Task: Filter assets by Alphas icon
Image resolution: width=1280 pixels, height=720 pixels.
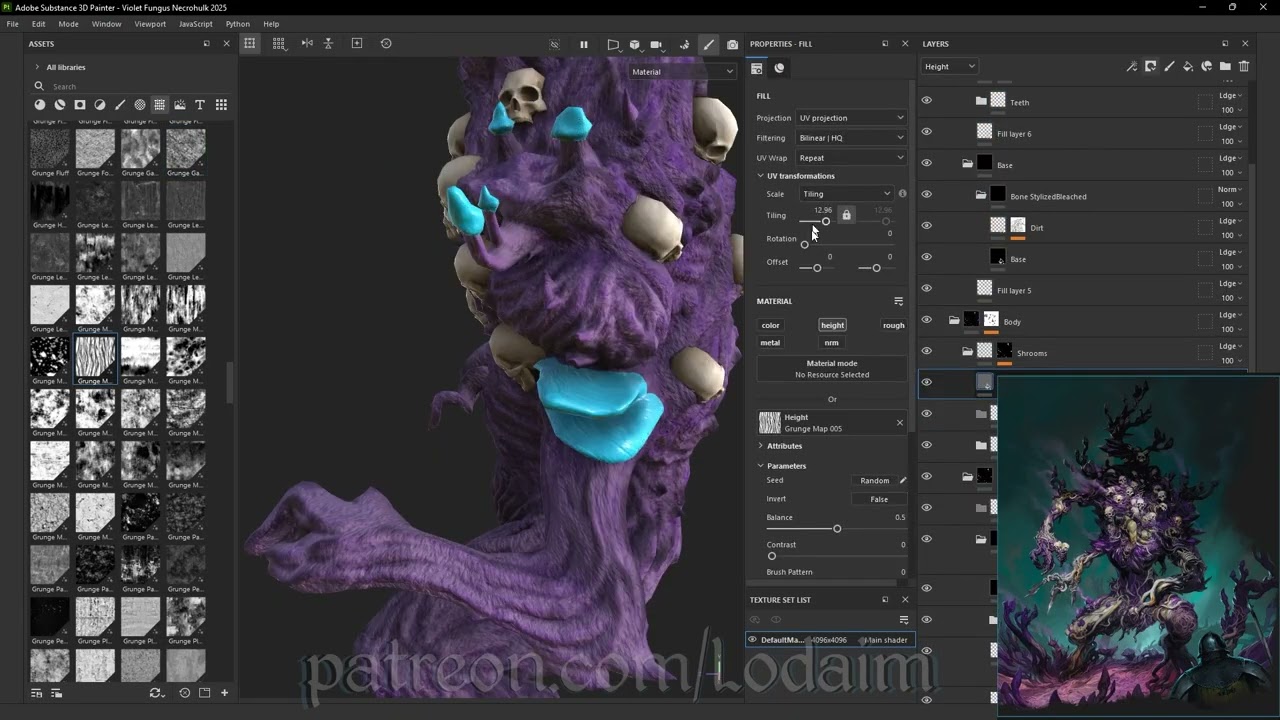Action: pyautogui.click(x=140, y=105)
